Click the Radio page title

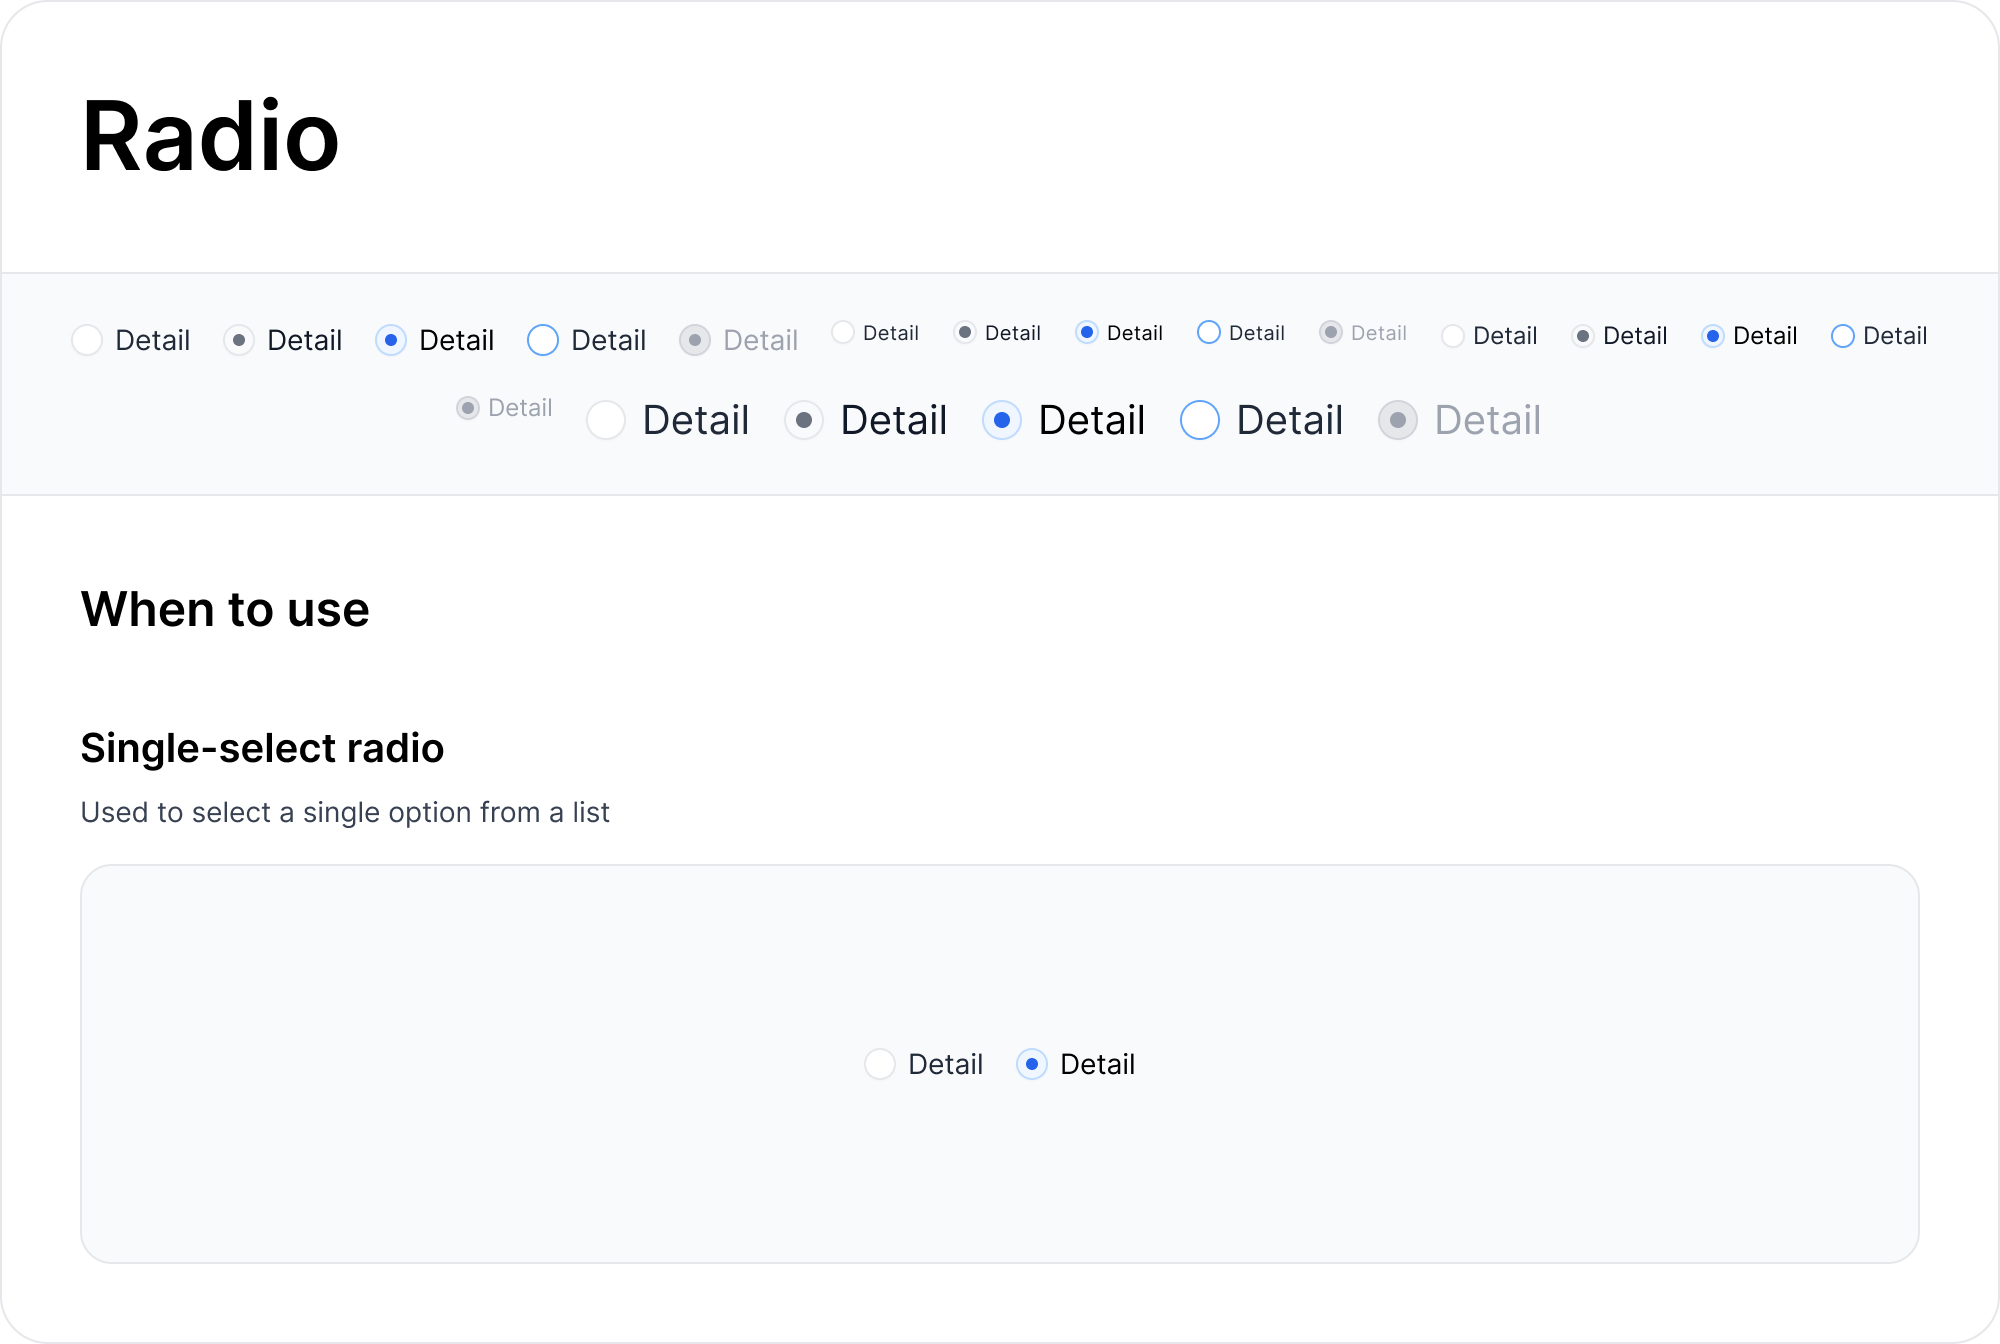(x=210, y=137)
